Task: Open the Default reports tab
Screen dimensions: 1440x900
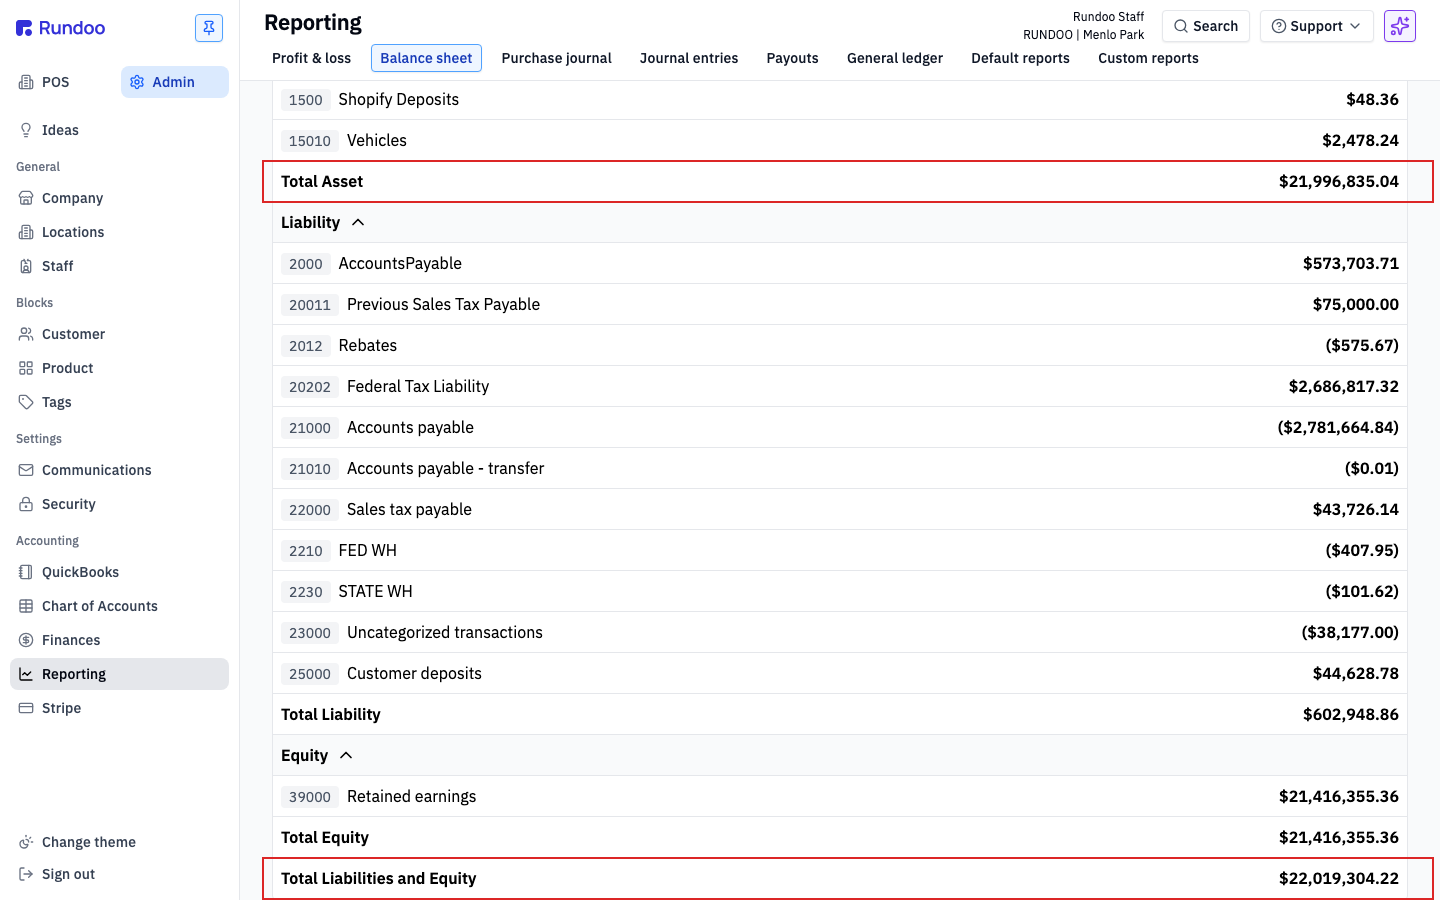Action: point(1020,58)
